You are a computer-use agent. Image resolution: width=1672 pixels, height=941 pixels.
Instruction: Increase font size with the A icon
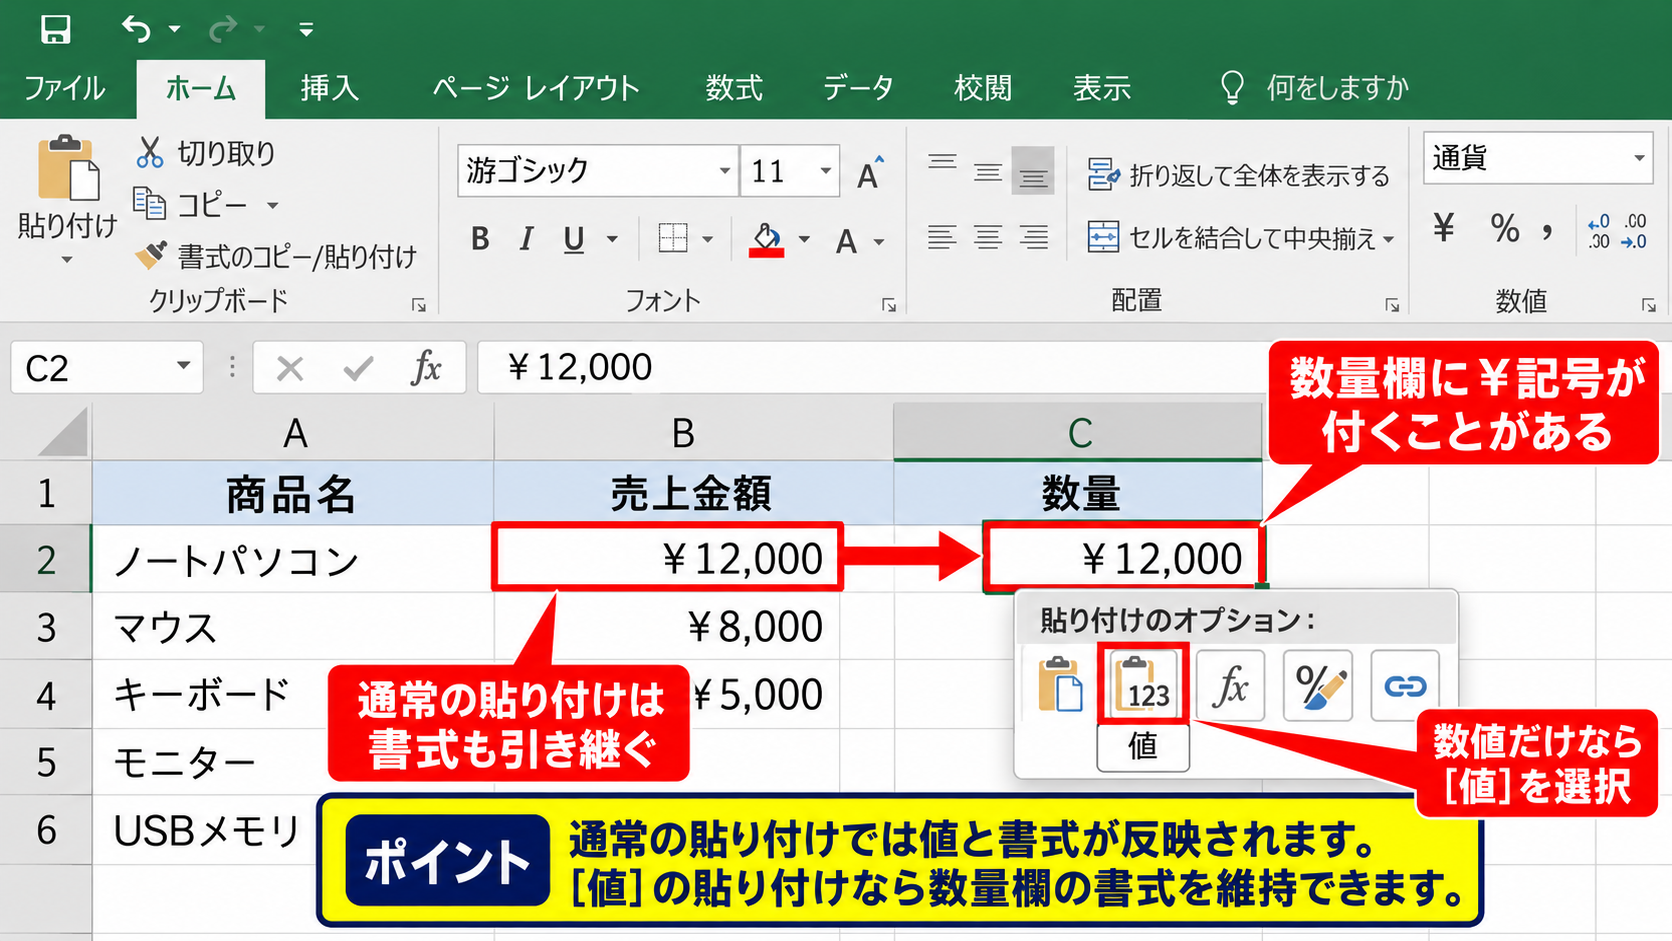click(871, 172)
